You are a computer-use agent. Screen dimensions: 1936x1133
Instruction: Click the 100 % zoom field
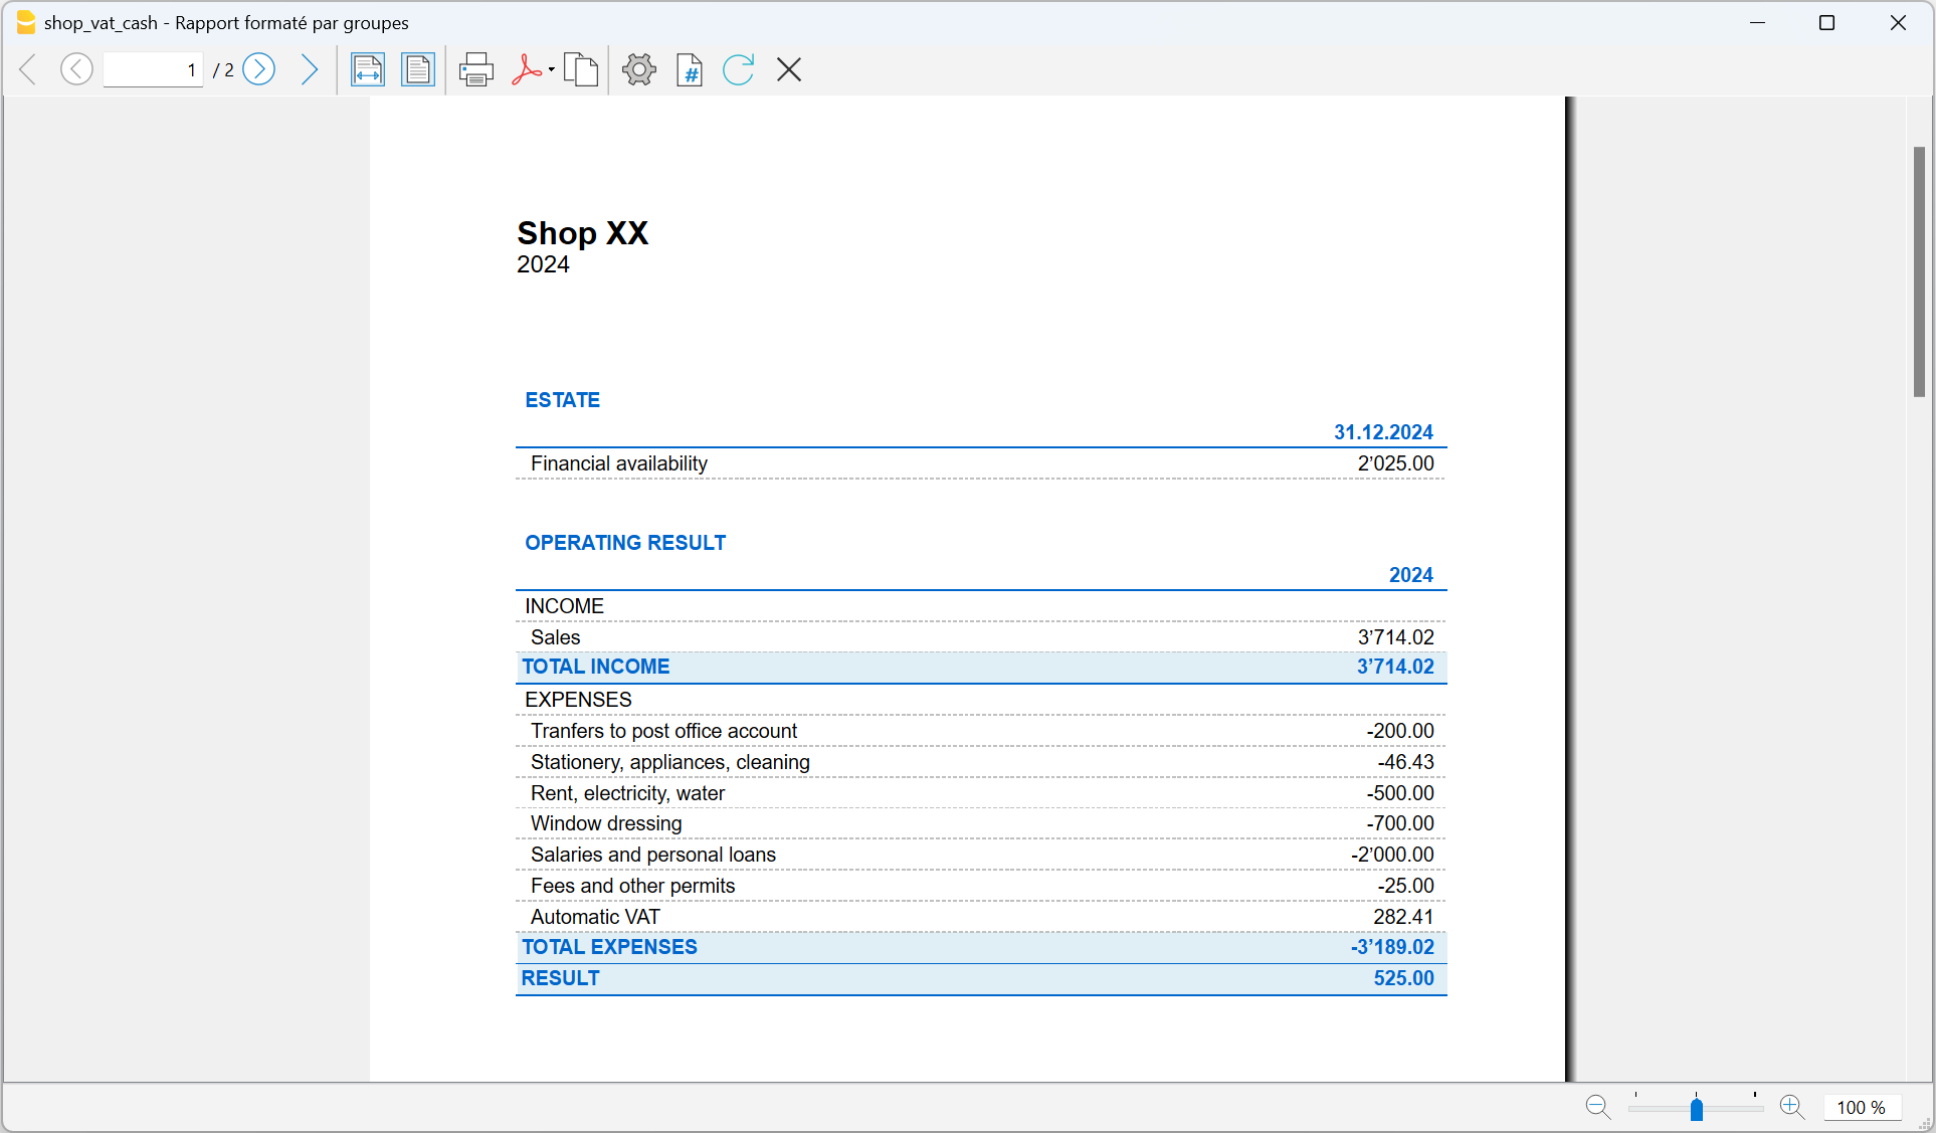pyautogui.click(x=1860, y=1107)
